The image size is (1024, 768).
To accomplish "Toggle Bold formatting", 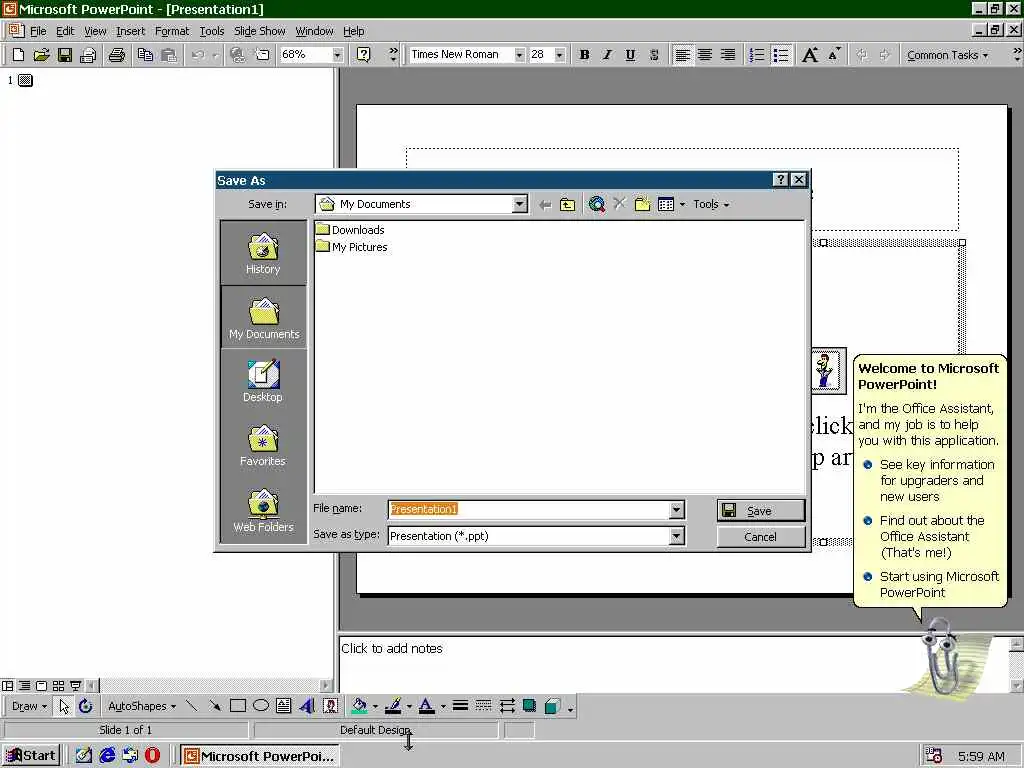I will (584, 55).
